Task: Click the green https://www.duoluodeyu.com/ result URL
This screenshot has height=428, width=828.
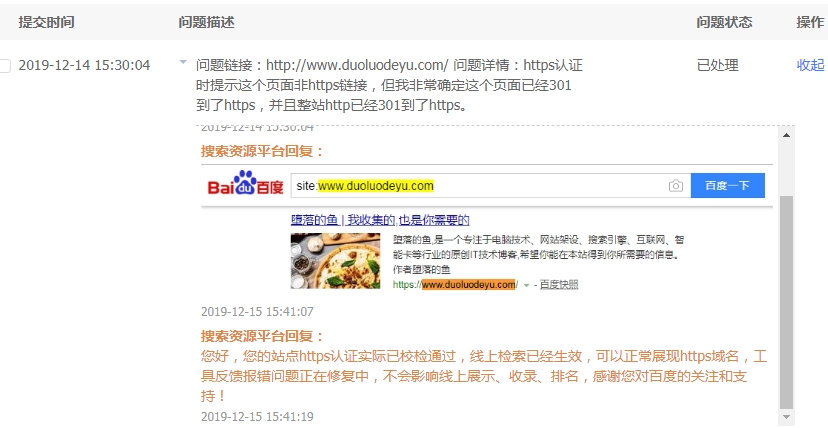Action: (x=456, y=285)
